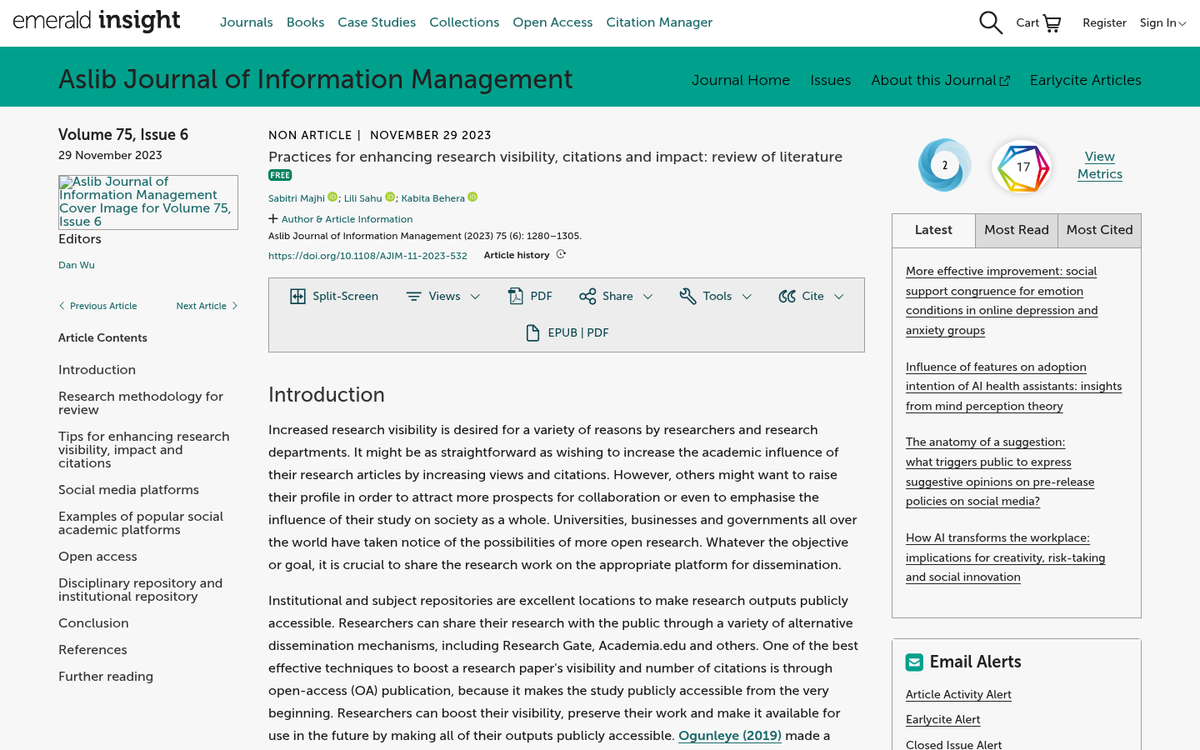This screenshot has width=1200, height=750.
Task: Switch to the Most Cited tab
Action: pos(1098,230)
